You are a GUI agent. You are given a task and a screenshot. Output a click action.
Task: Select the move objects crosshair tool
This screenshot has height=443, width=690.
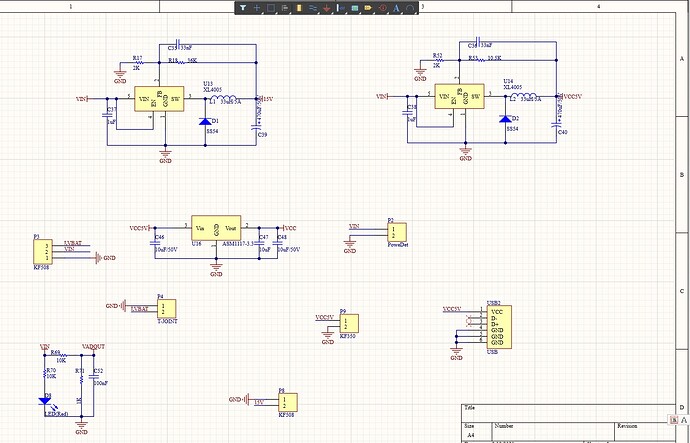(257, 7)
